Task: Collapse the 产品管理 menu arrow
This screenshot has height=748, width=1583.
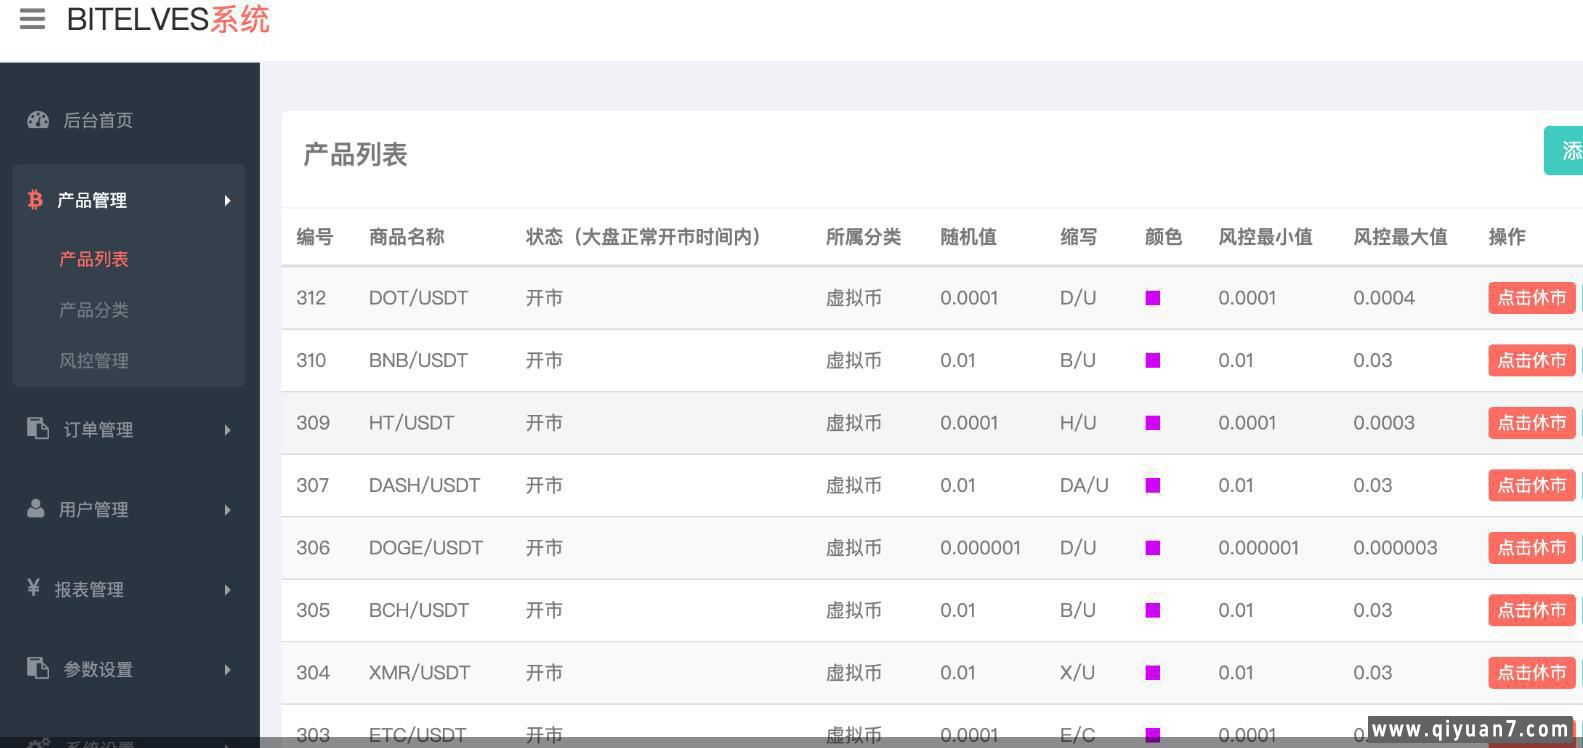Action: coord(227,201)
